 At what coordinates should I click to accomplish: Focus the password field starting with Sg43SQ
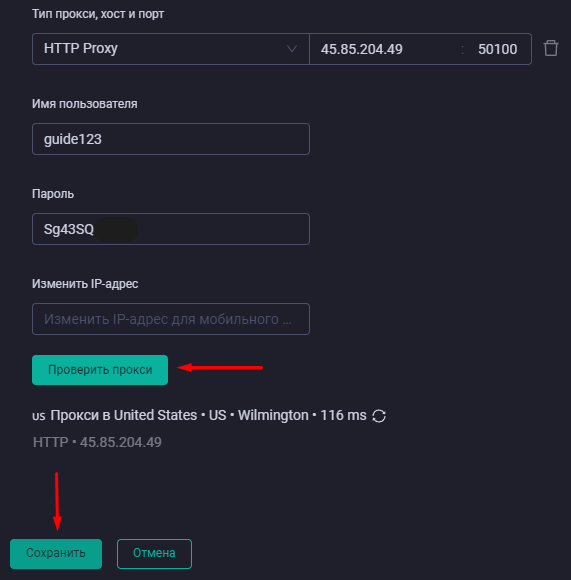[x=171, y=229]
